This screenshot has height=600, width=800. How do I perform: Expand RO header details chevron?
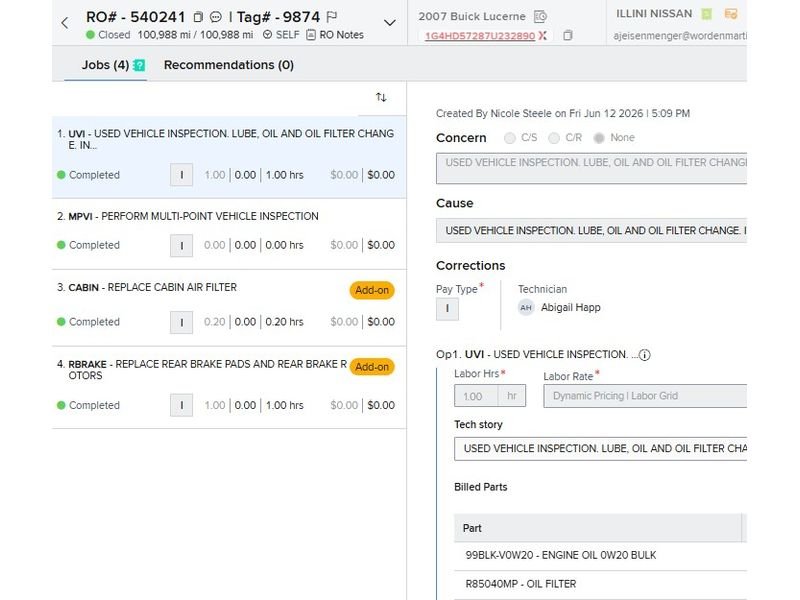point(389,23)
